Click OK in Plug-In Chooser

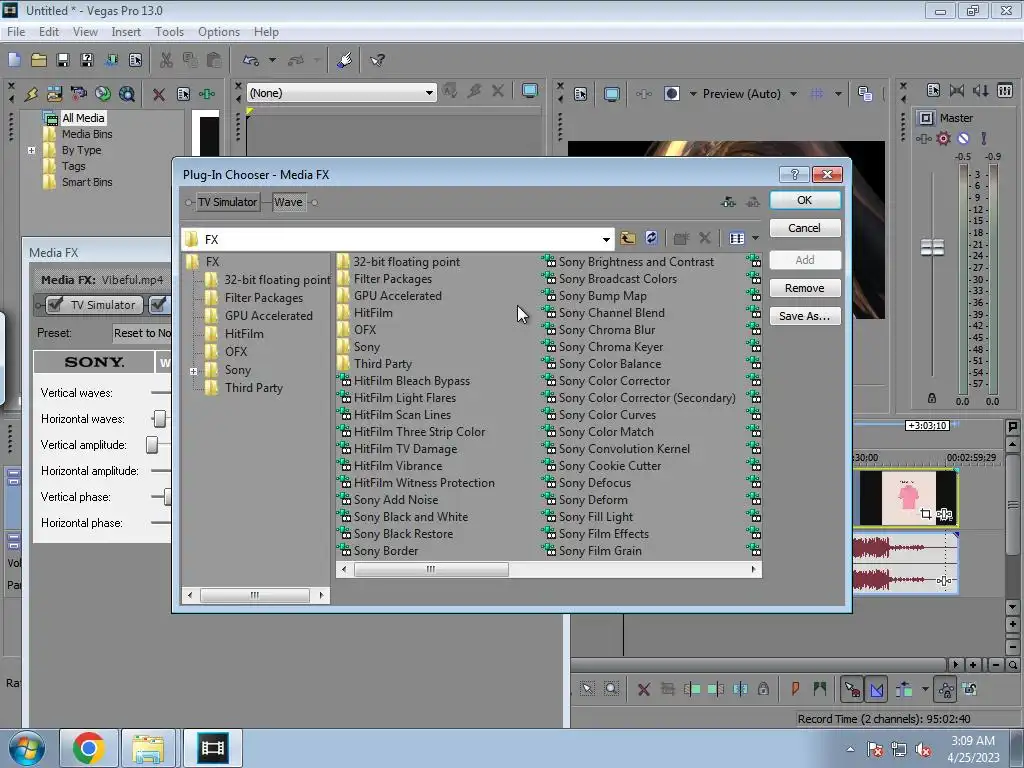point(805,200)
